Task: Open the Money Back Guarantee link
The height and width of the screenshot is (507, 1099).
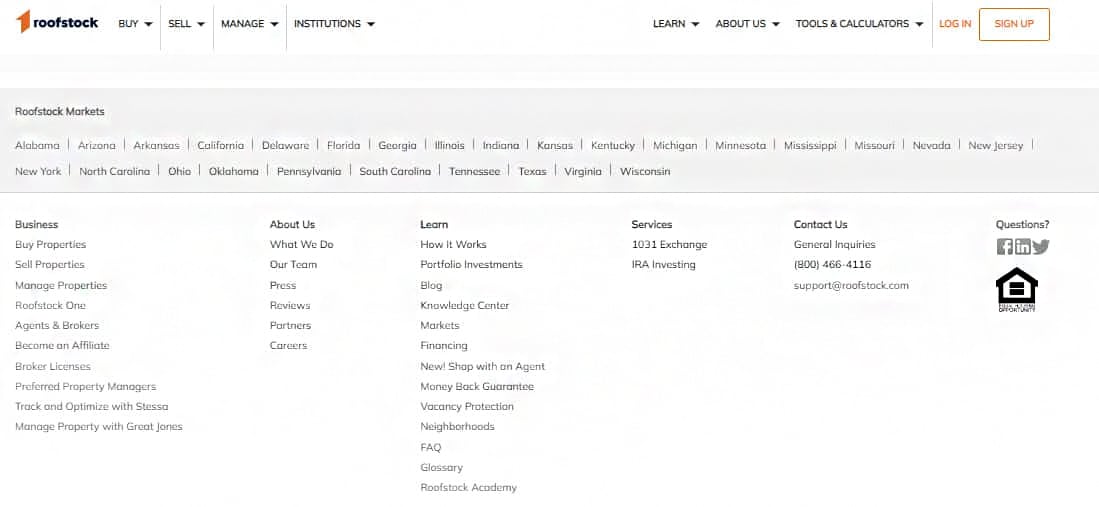Action: pos(477,386)
